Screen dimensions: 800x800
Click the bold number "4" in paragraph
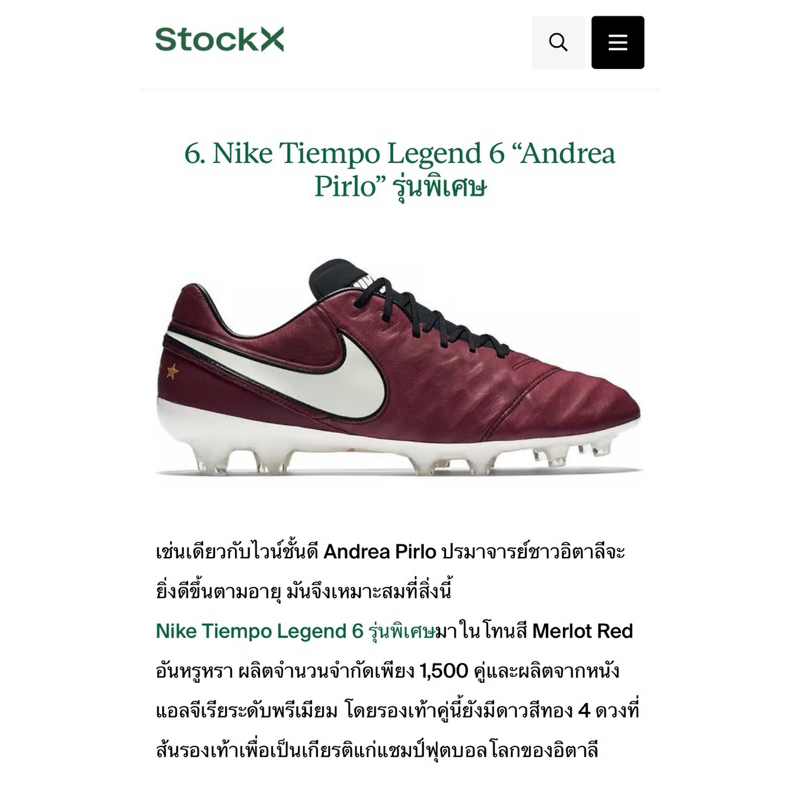584,710
